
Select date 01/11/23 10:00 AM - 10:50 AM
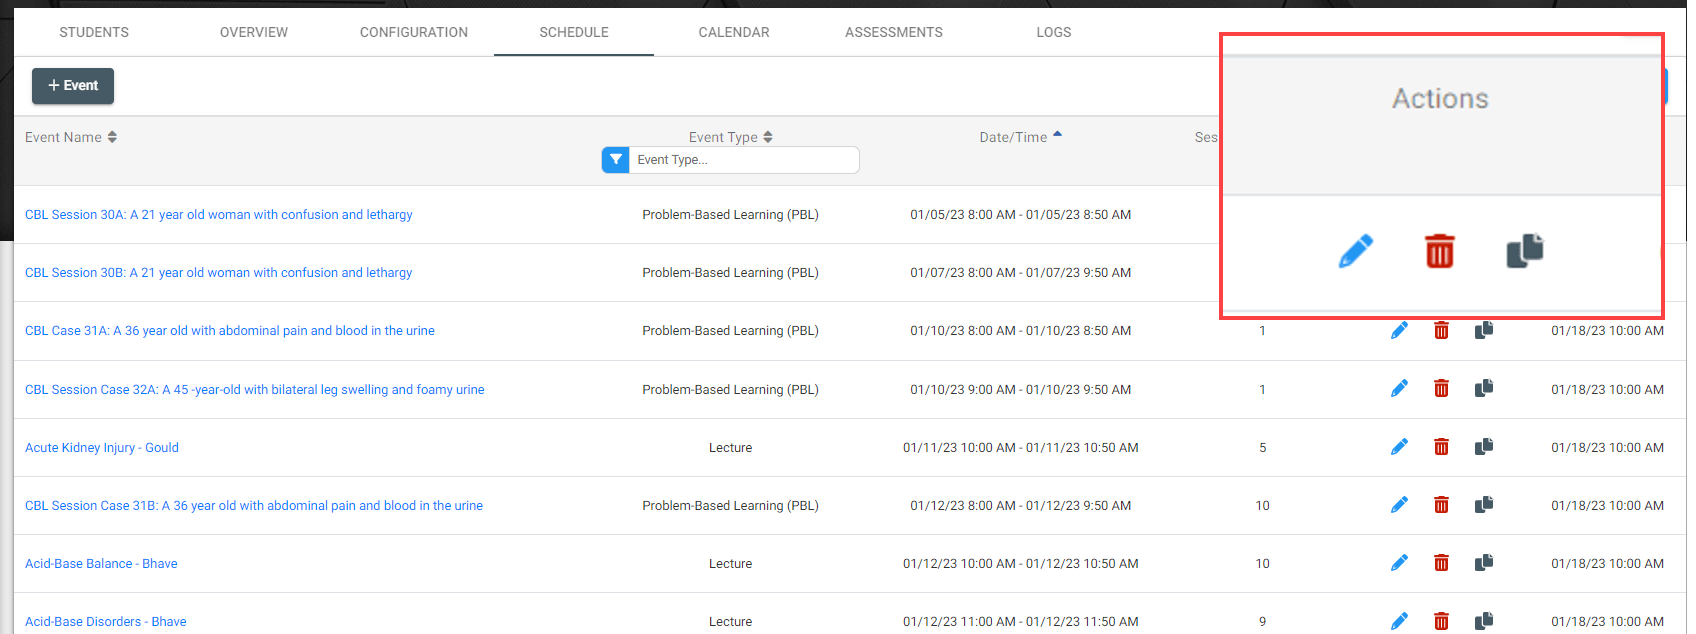click(x=1021, y=447)
